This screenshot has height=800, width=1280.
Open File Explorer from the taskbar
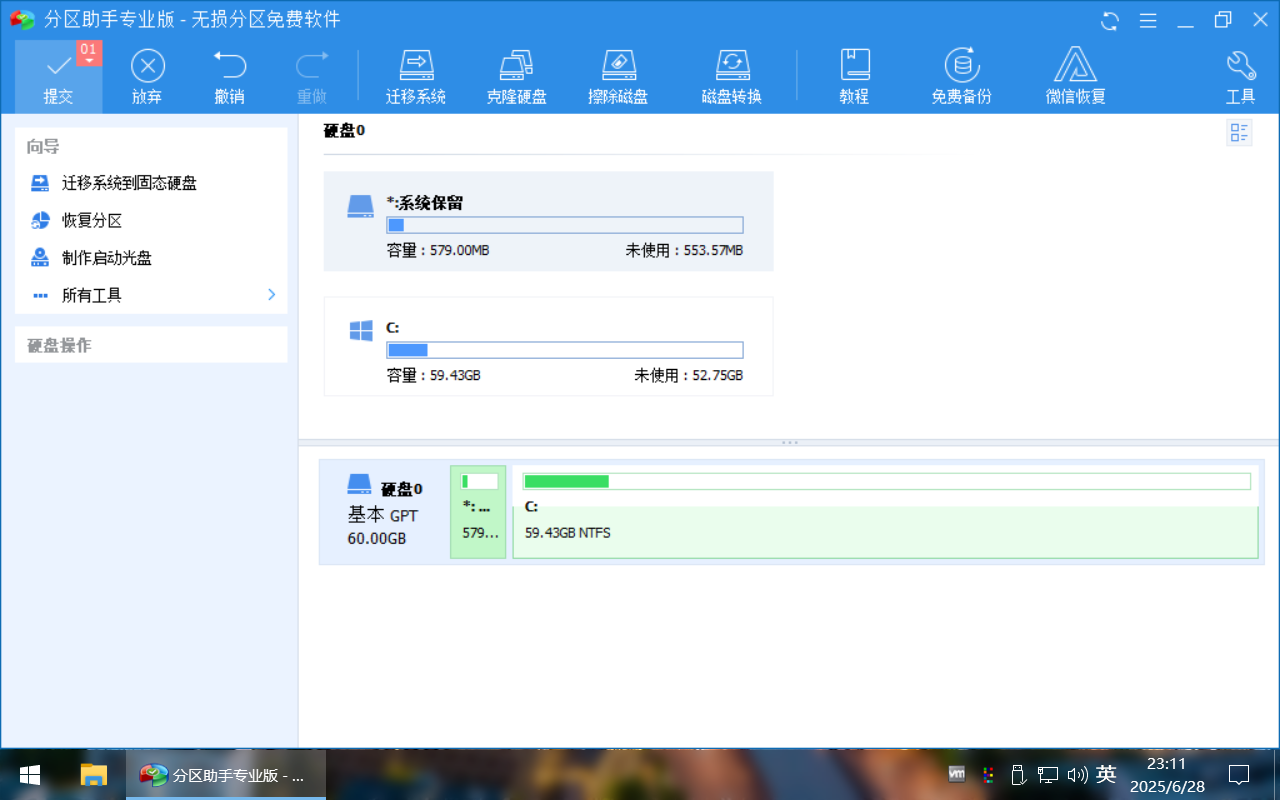pos(93,775)
